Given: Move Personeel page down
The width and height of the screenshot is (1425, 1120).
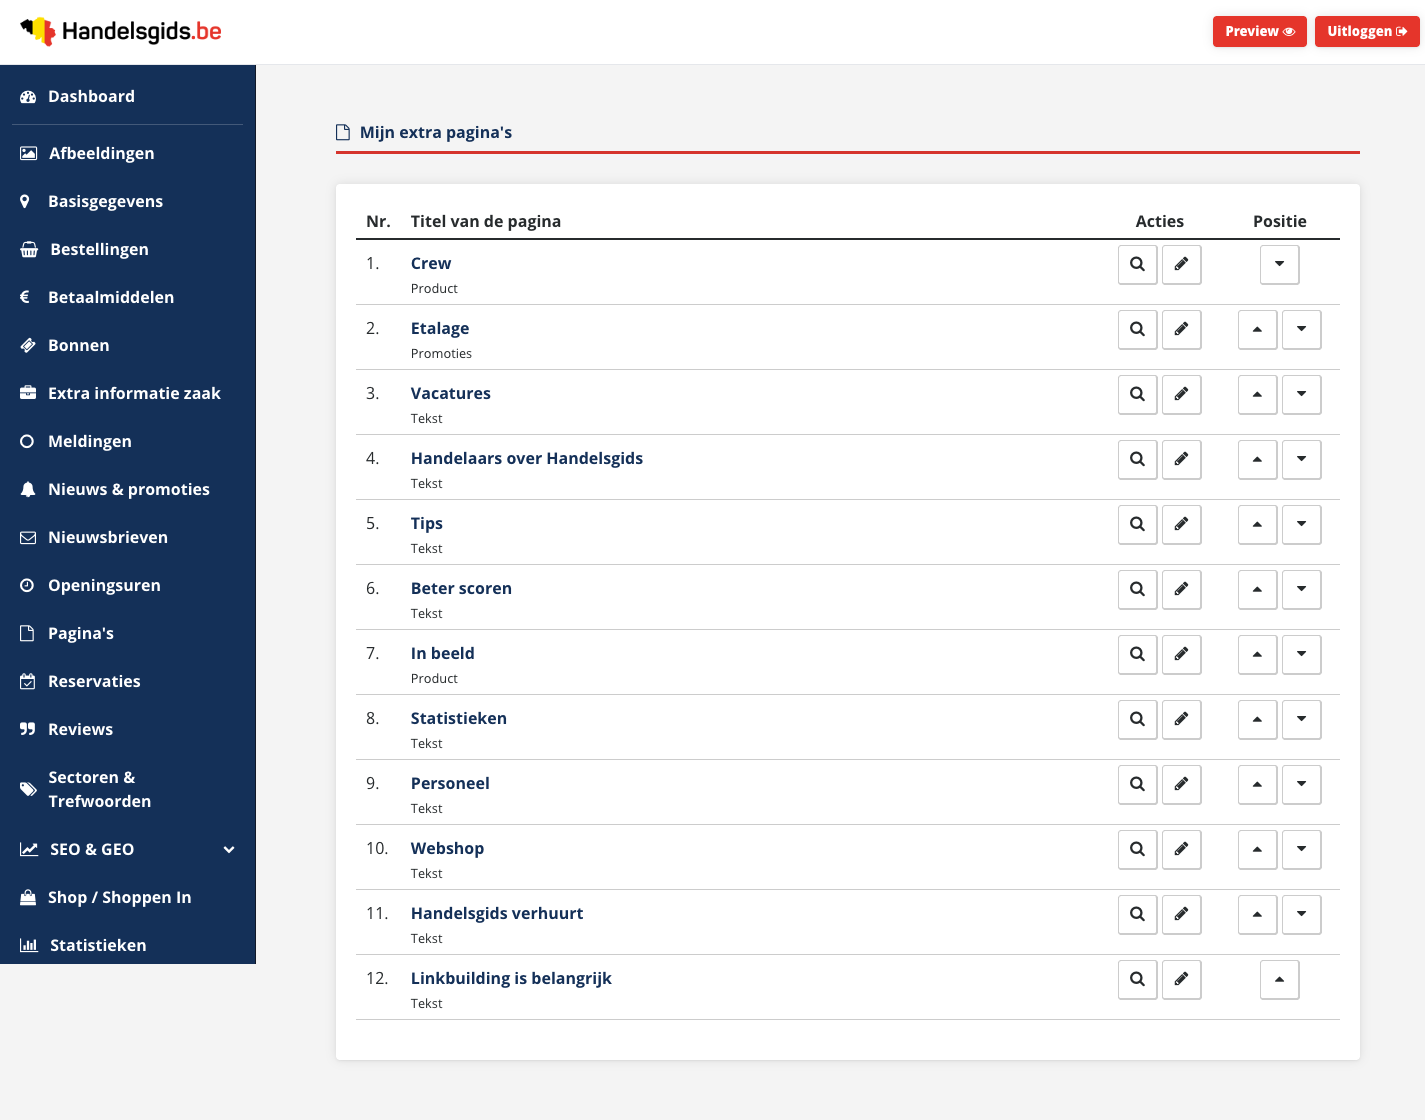Looking at the screenshot, I should tap(1301, 784).
